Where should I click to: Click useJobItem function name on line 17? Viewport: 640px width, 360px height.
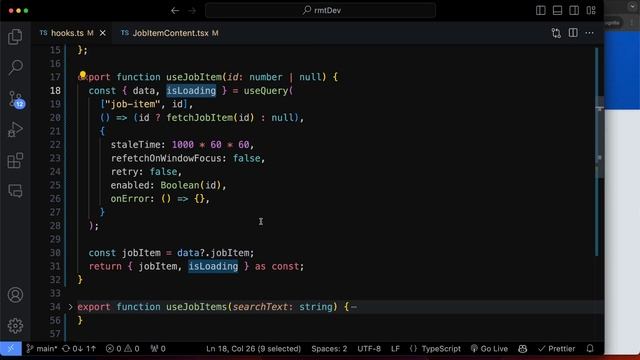193,77
